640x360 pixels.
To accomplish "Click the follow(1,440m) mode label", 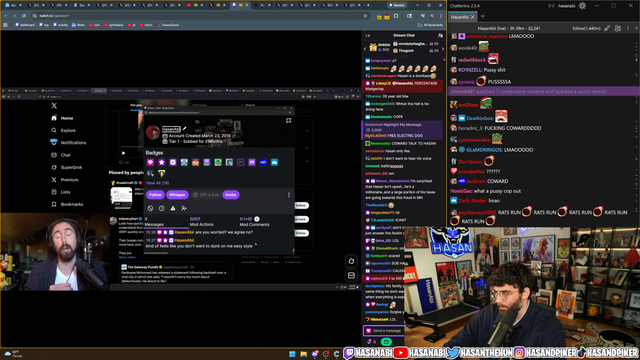I will tap(587, 29).
